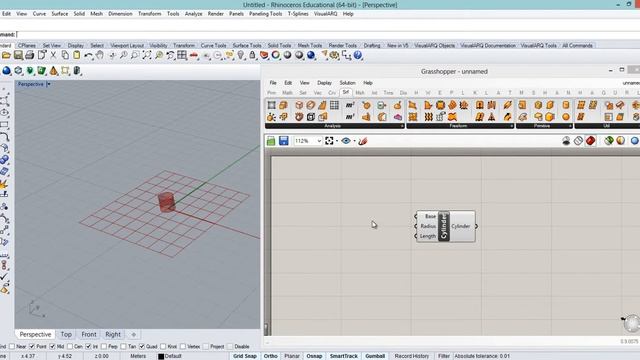Click the four-viewport layout icon
640x360 pixels.
(x=182, y=55)
